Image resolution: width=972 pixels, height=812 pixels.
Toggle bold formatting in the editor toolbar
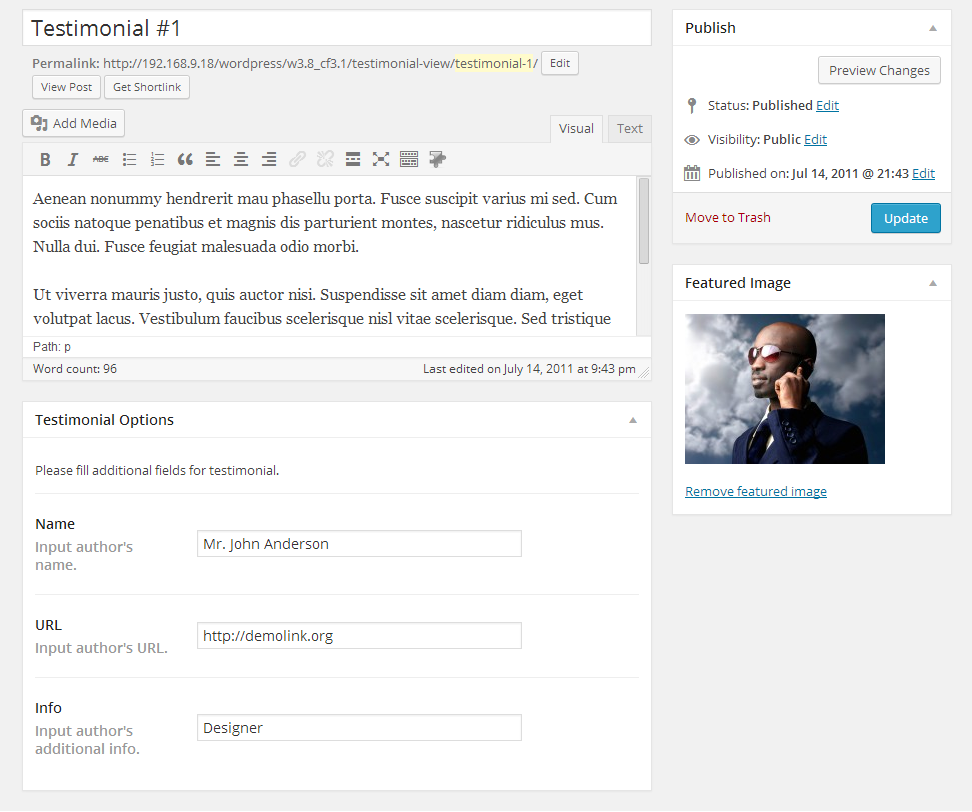[x=45, y=159]
